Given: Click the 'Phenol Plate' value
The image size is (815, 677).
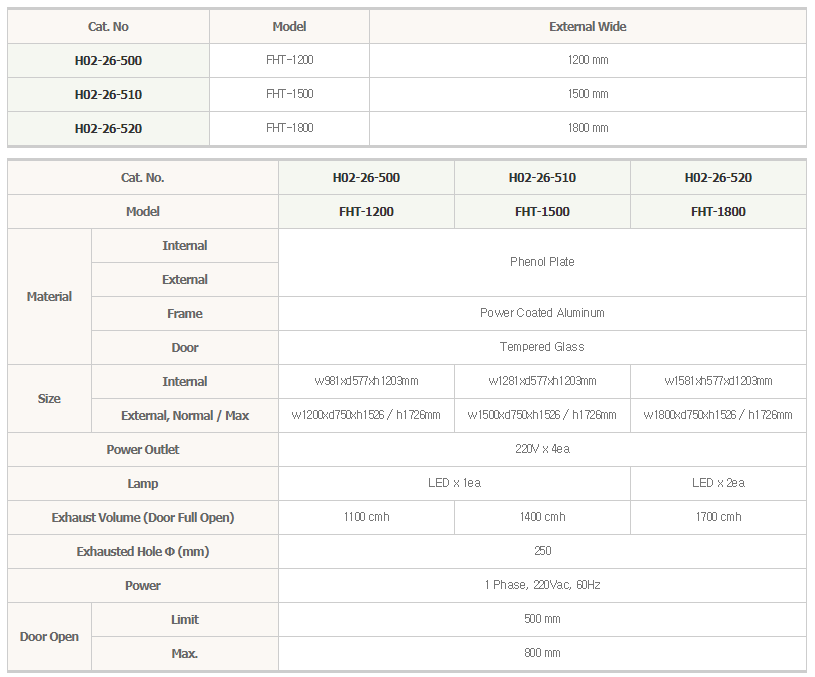Looking at the screenshot, I should pyautogui.click(x=542, y=262).
